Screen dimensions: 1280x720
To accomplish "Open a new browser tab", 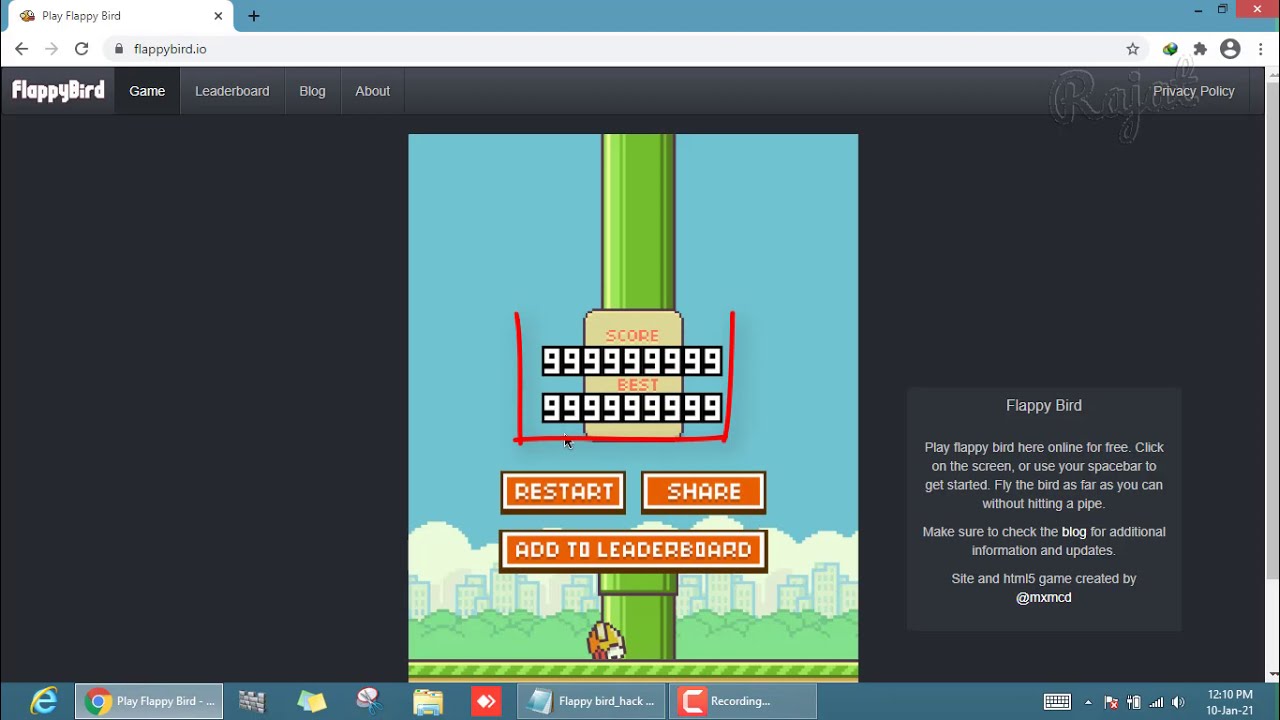I will coord(254,16).
